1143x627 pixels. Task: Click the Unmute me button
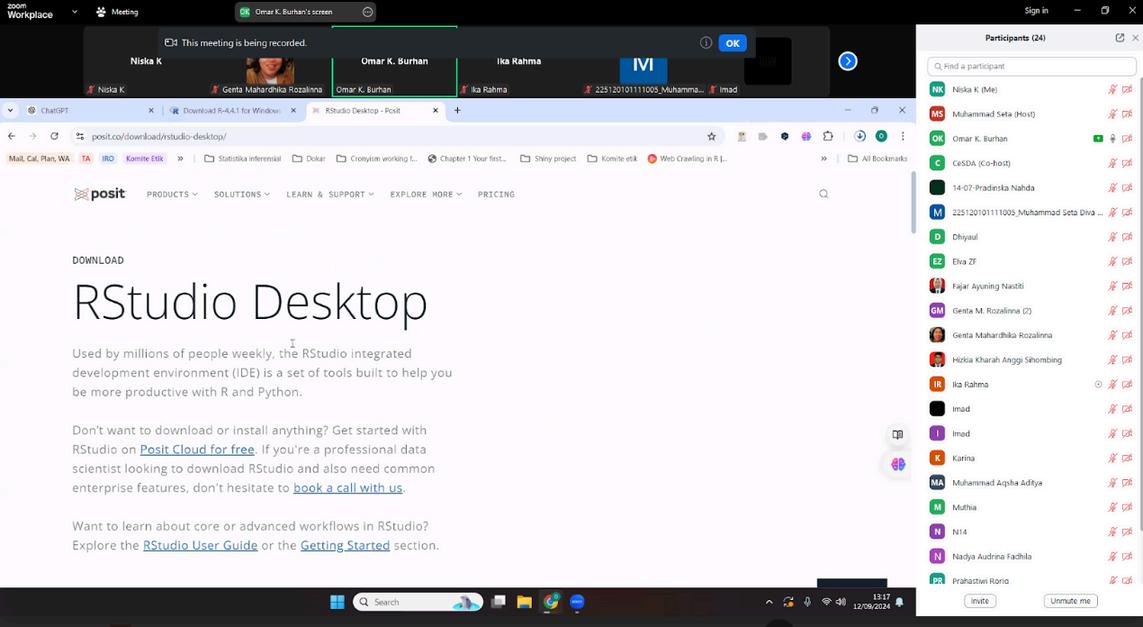pos(1070,601)
